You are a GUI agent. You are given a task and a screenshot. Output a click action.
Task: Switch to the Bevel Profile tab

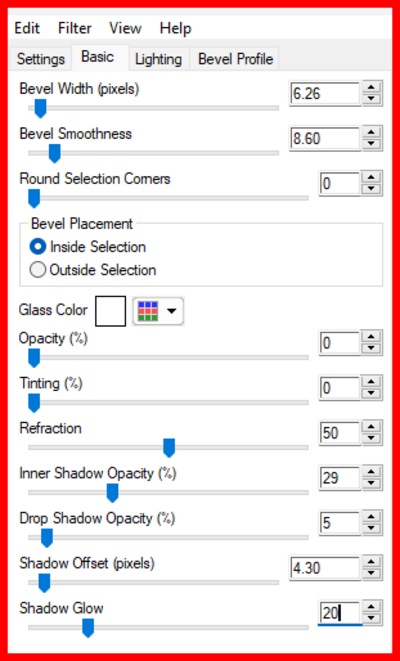(236, 59)
